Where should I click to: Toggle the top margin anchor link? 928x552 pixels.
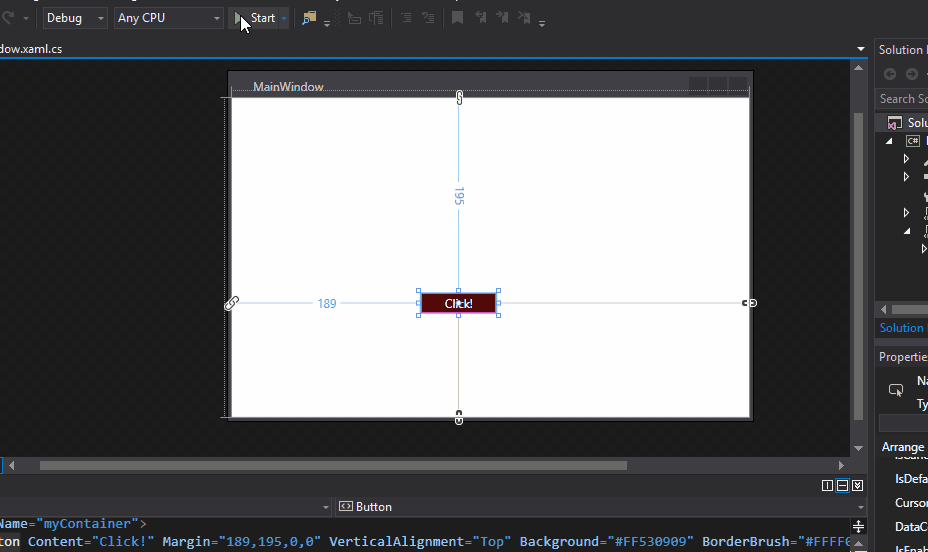[459, 98]
